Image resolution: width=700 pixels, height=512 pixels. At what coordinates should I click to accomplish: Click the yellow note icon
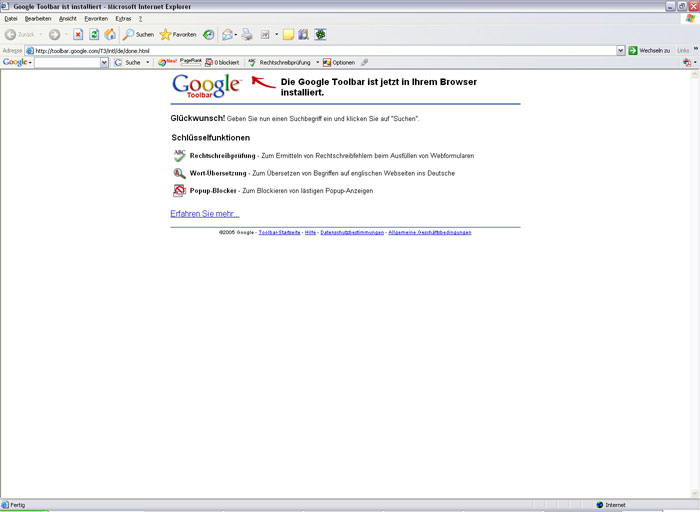point(288,34)
